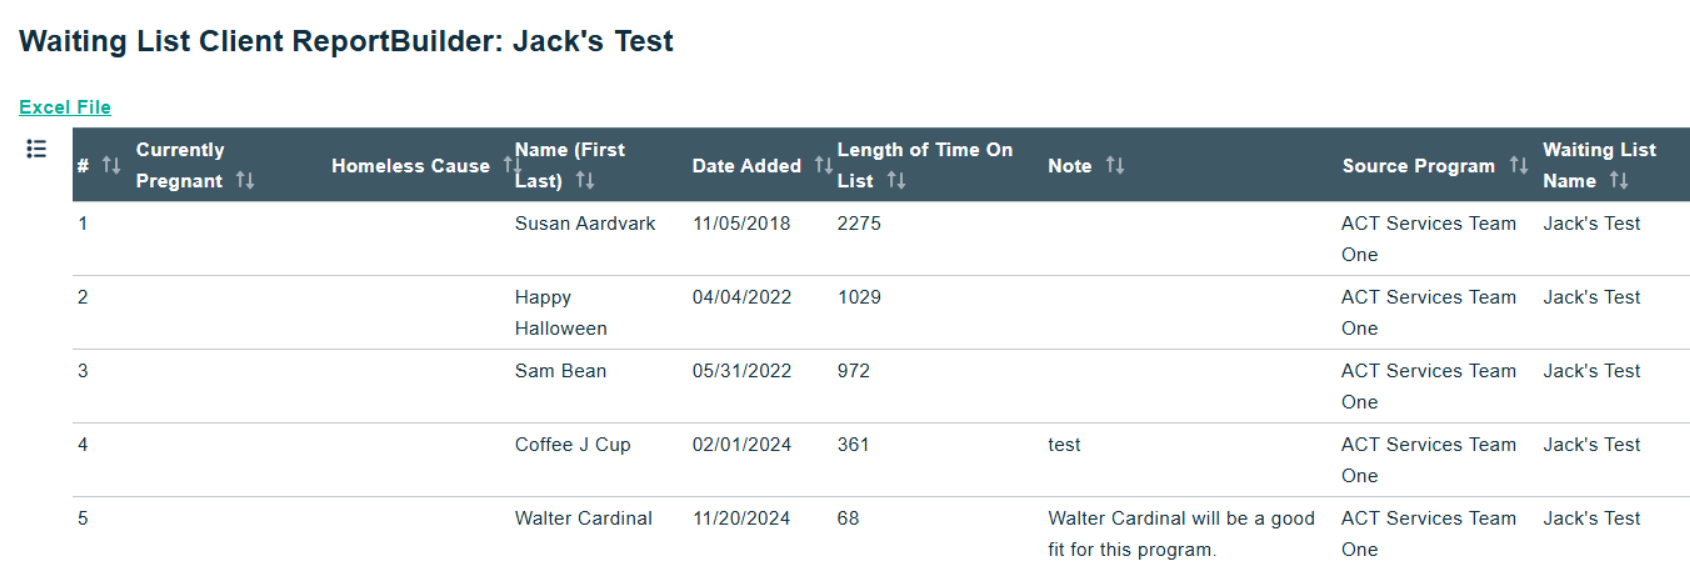
Task: Click the Date Added column header
Action: (746, 166)
